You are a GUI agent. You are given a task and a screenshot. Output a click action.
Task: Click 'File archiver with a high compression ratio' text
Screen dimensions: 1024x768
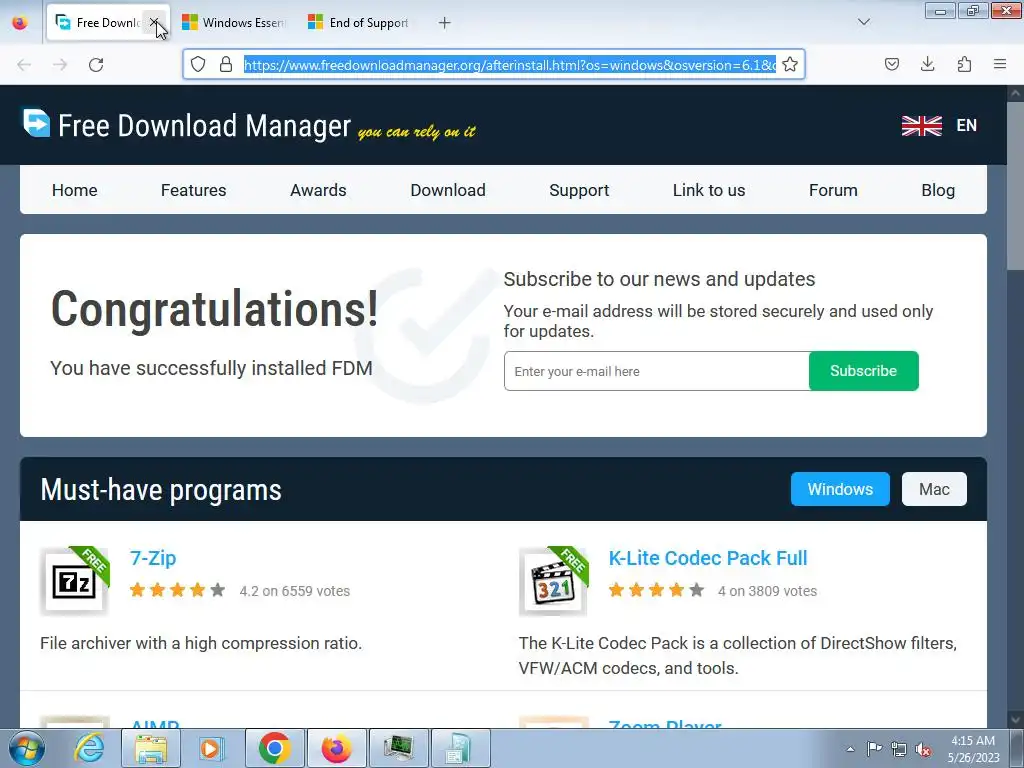pos(201,643)
